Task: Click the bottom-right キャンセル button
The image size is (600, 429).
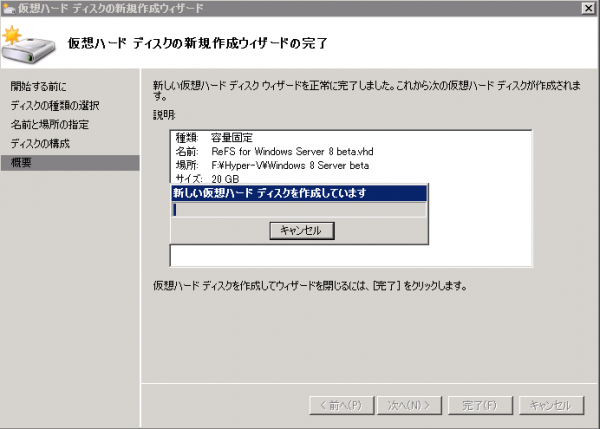Action: tap(549, 405)
